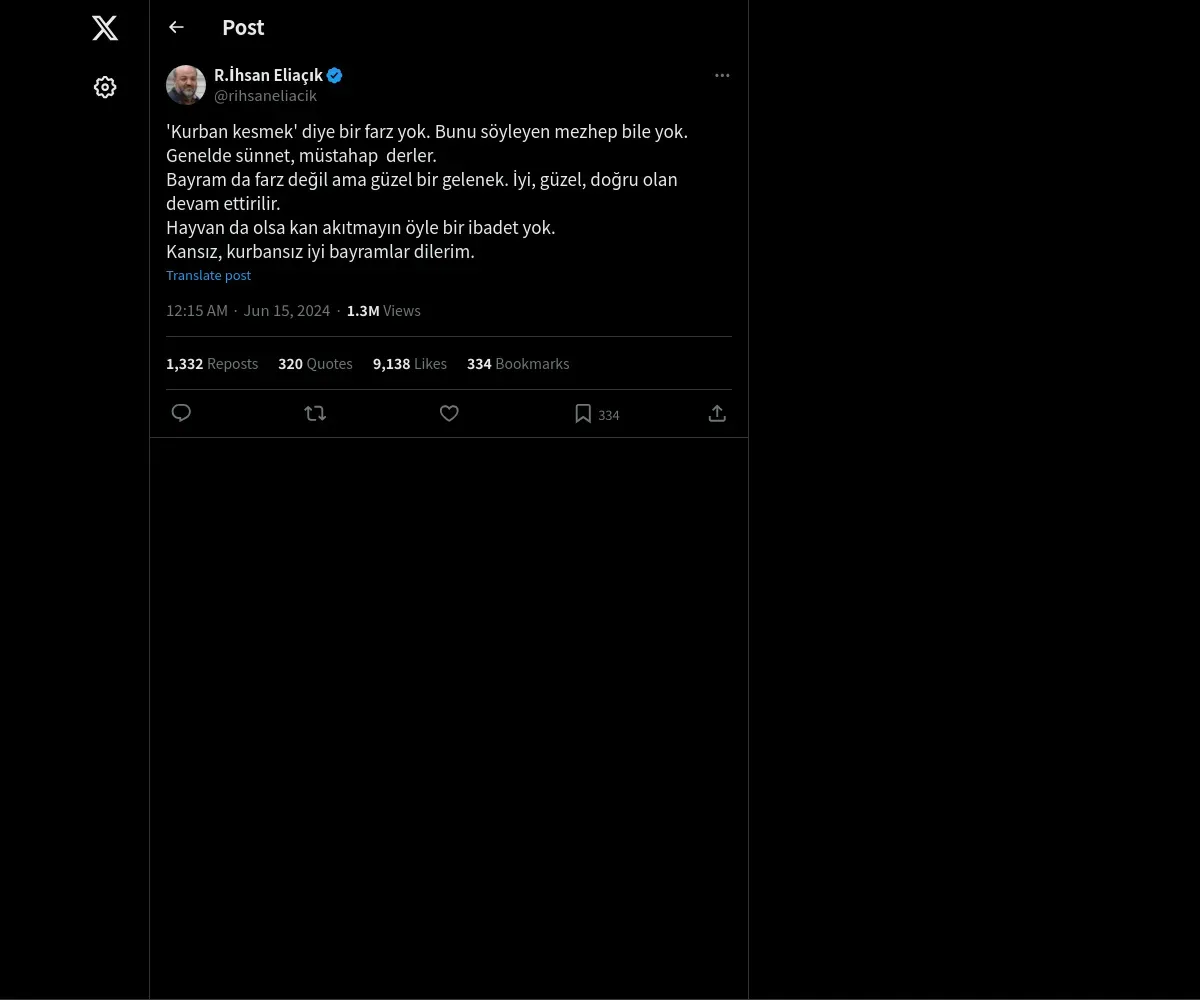The height and width of the screenshot is (1000, 1200).
Task: View the 1,332 Reposts list
Action: click(212, 364)
